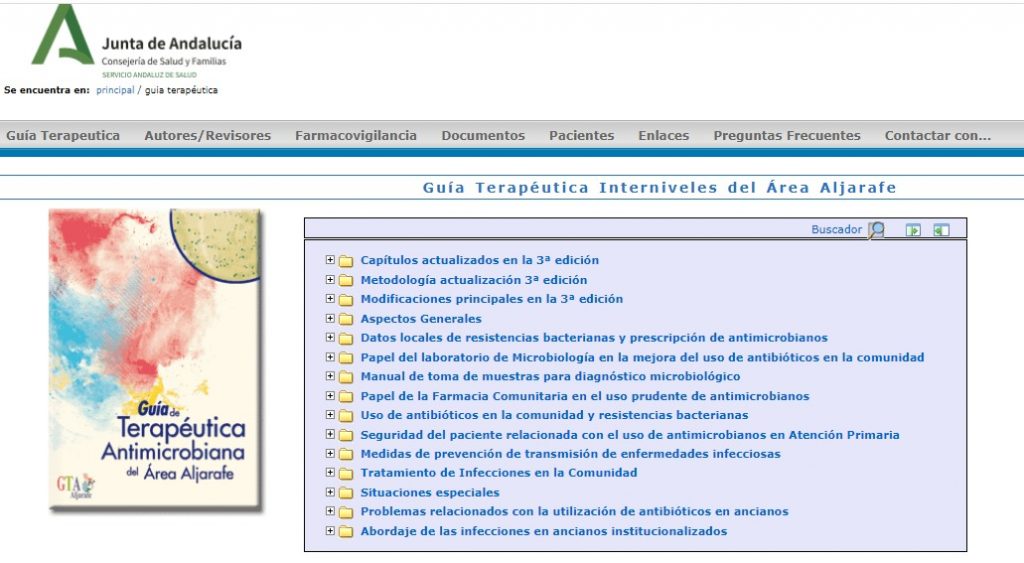Click folder icon for Tratamiento de Infecciones
Screen dimensions: 1024x563
(x=346, y=474)
